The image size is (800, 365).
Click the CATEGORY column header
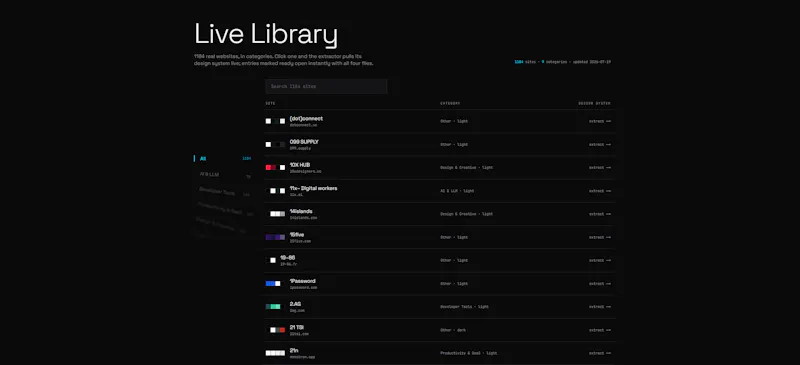point(450,104)
